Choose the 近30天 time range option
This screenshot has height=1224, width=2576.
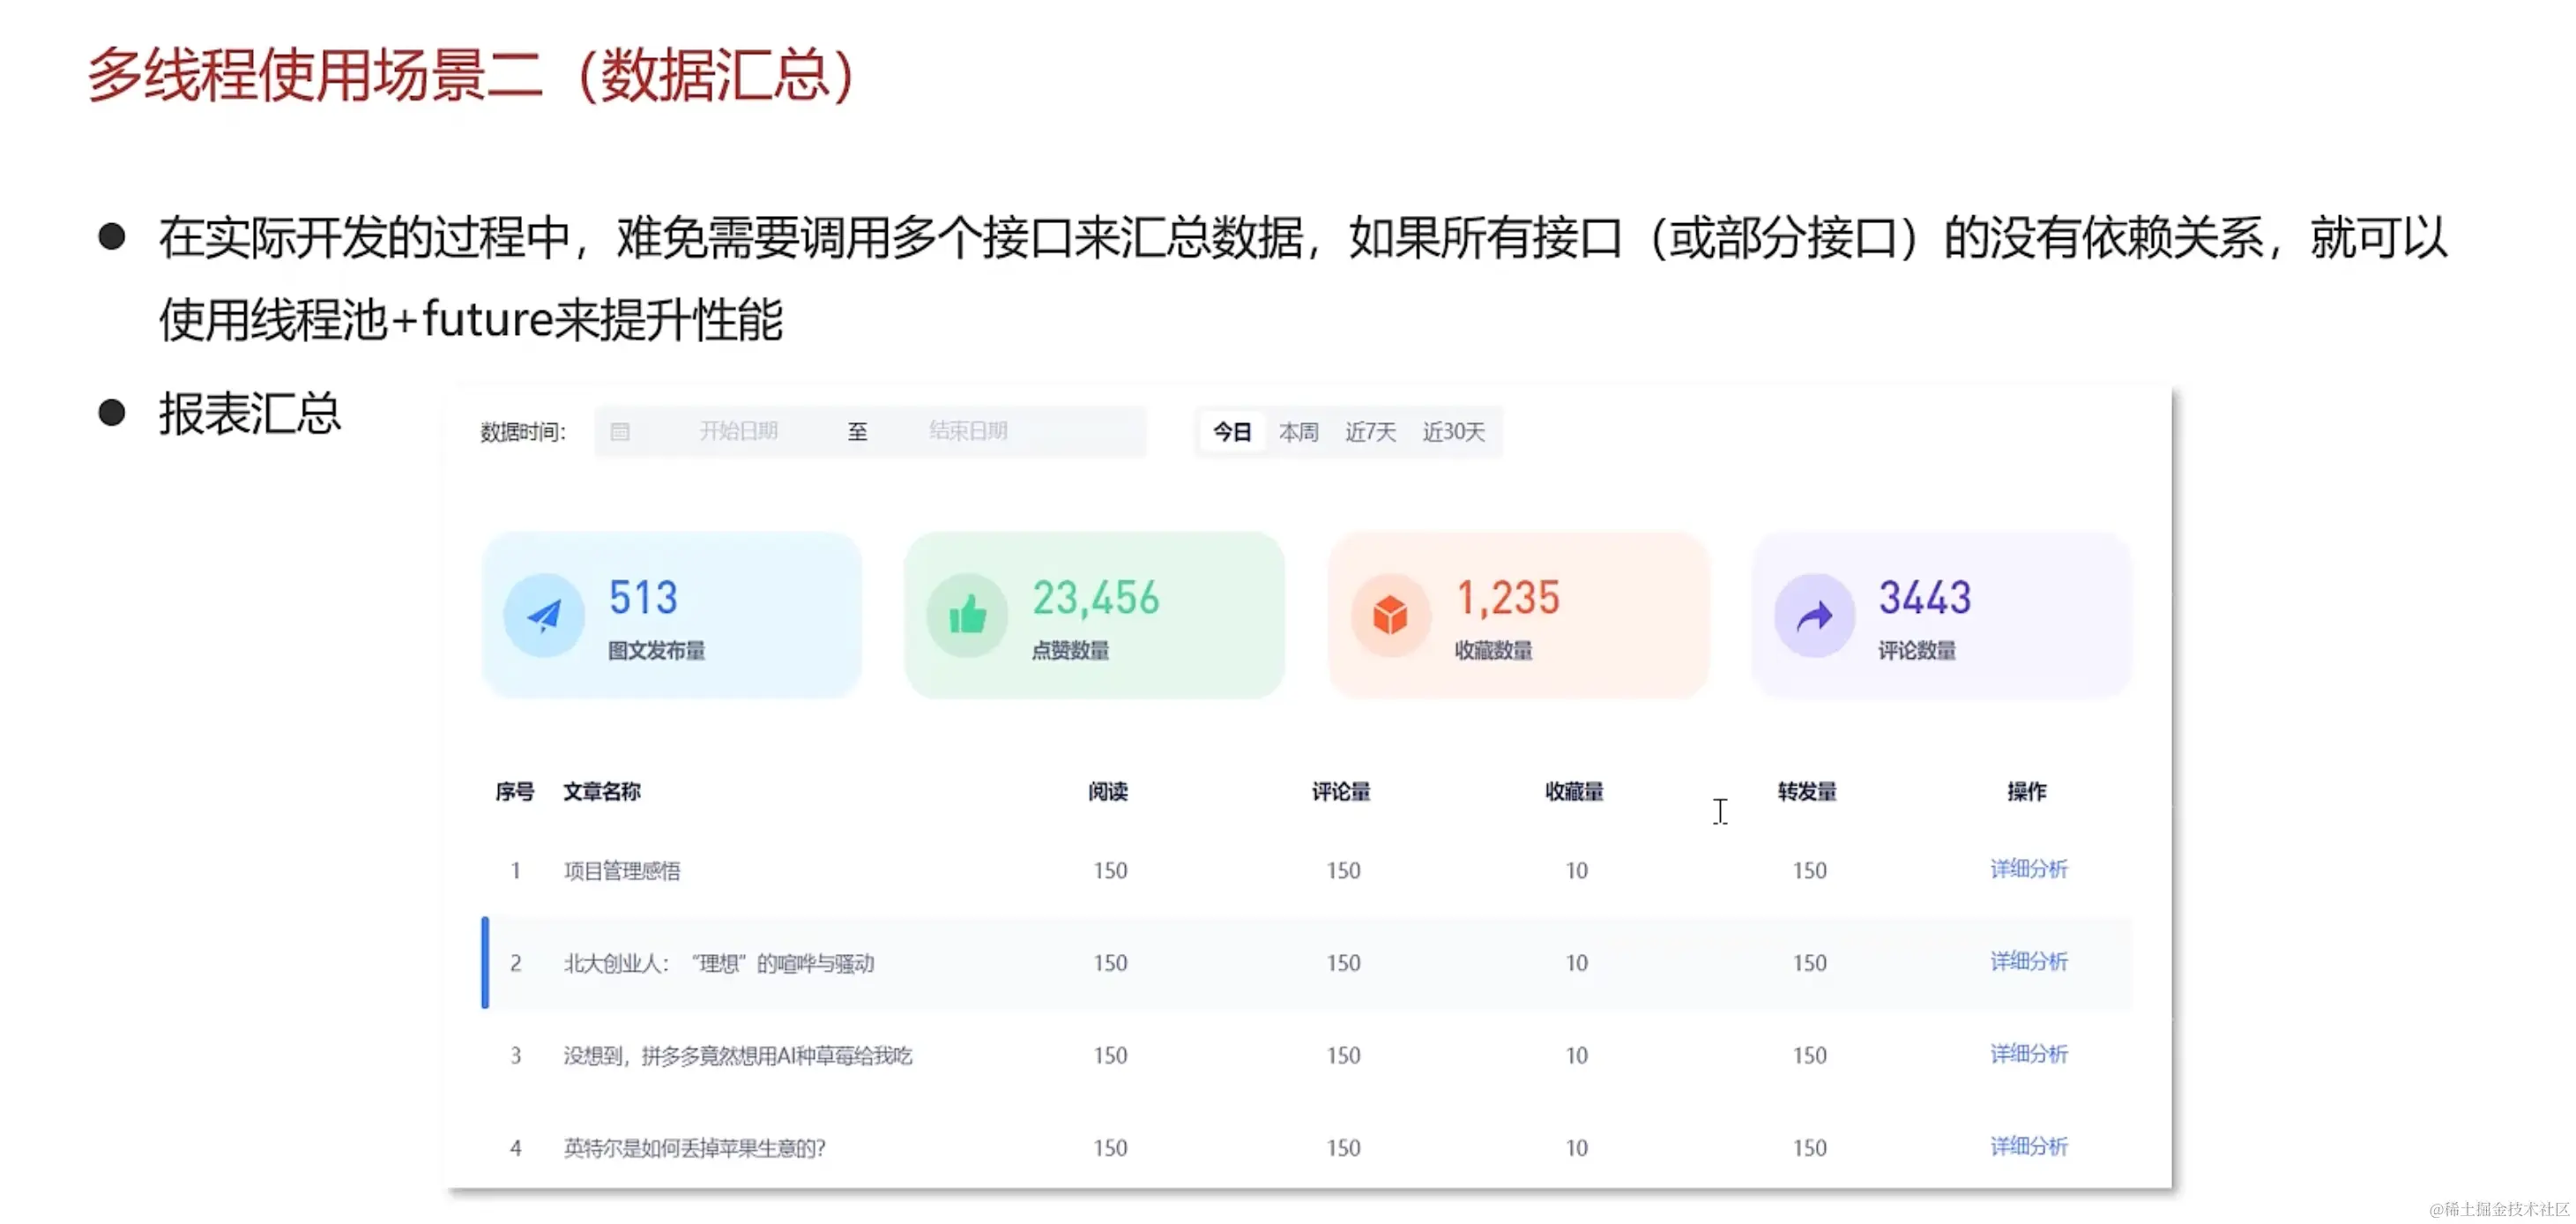pos(1453,432)
